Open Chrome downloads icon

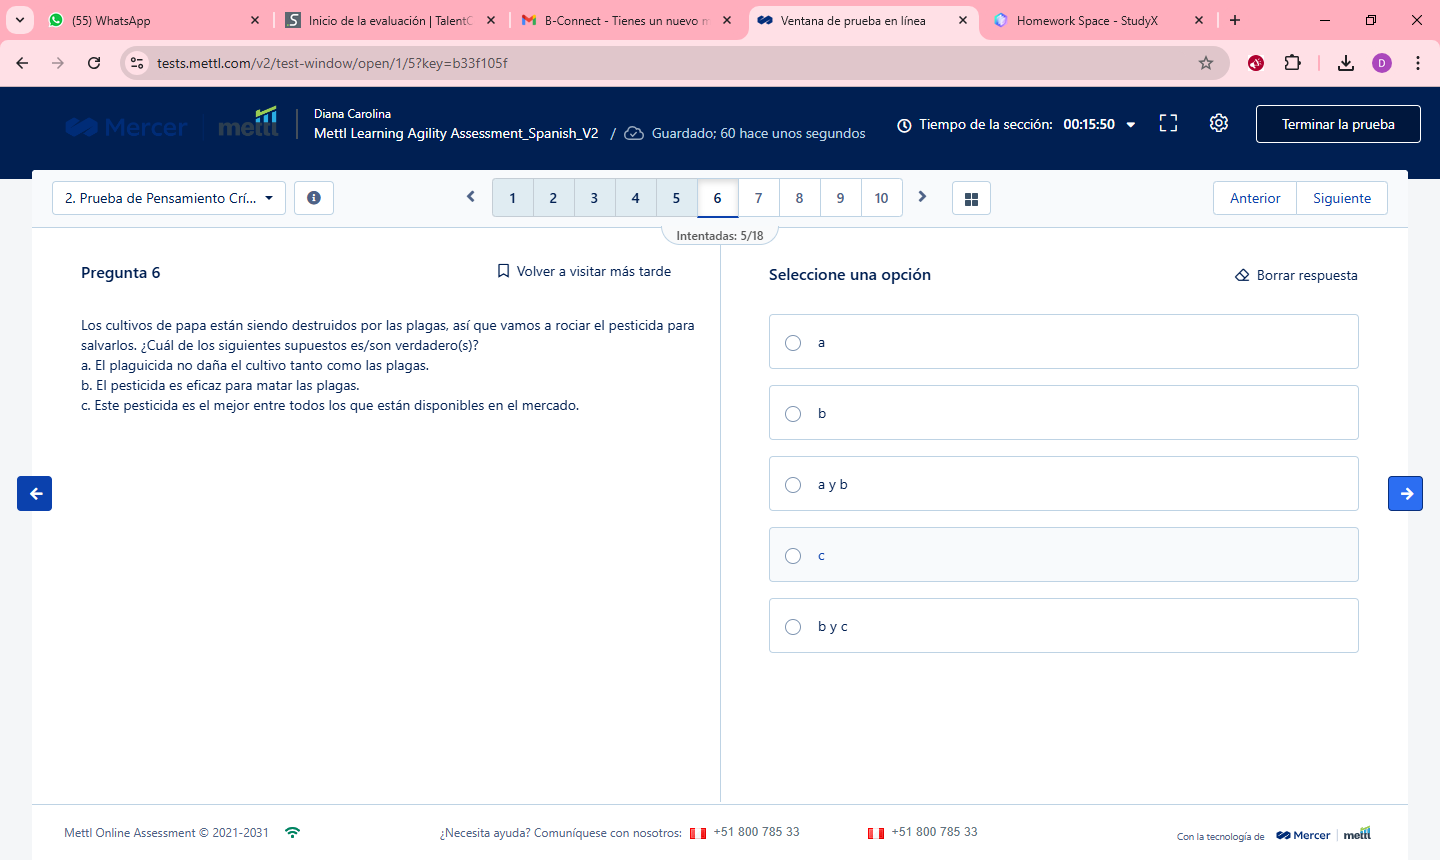click(x=1346, y=63)
